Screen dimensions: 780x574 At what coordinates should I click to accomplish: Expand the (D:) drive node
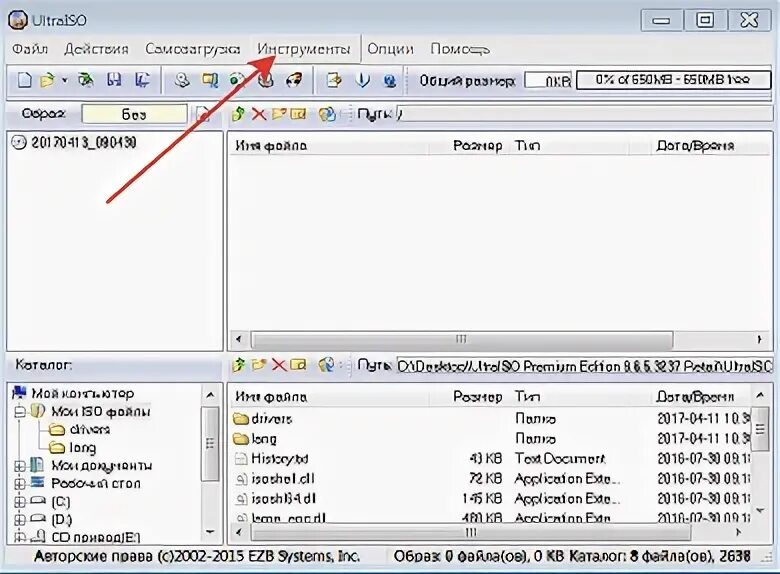coord(20,520)
